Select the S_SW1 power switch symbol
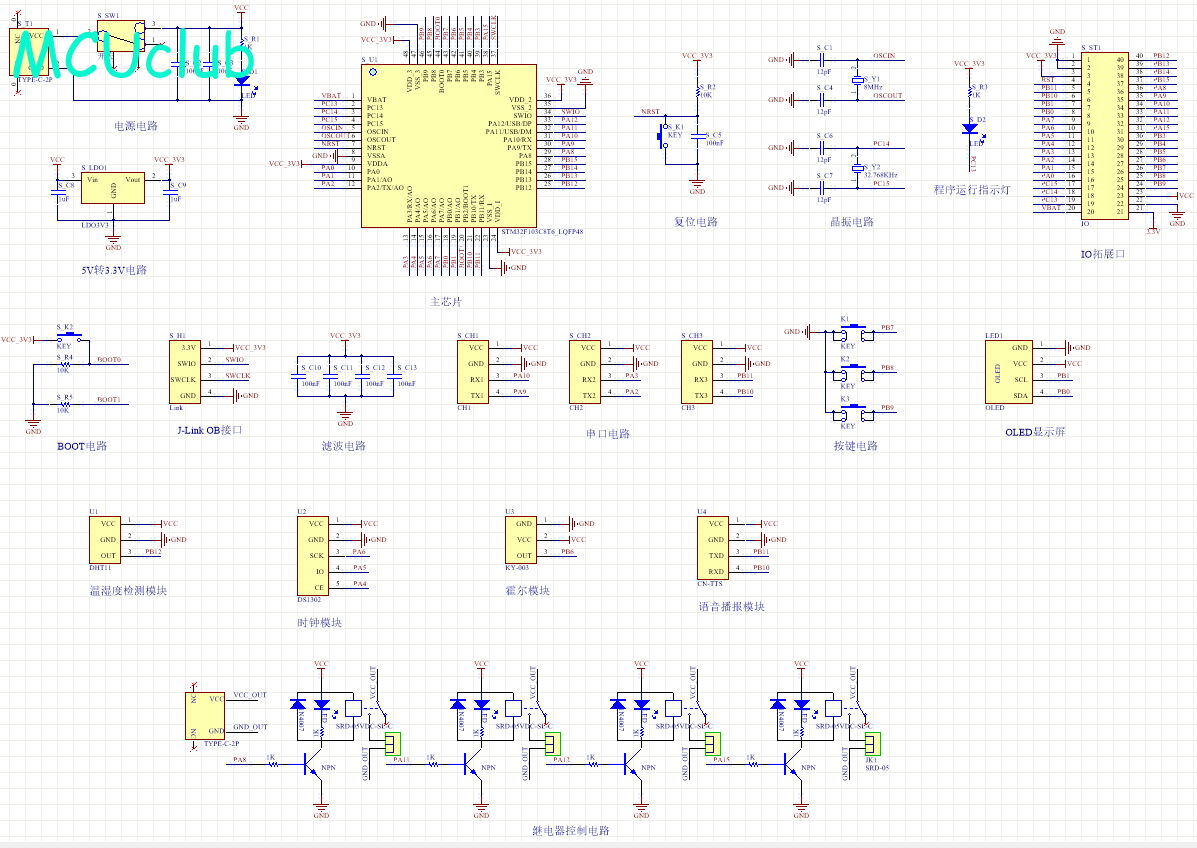The image size is (1197, 848). [x=121, y=35]
